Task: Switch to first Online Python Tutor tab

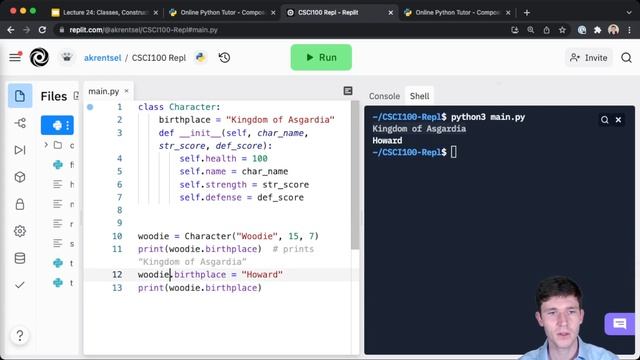Action: click(222, 13)
